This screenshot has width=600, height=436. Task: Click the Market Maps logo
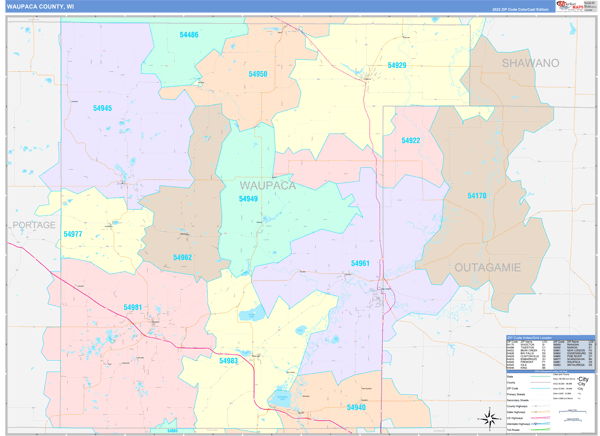pos(575,6)
